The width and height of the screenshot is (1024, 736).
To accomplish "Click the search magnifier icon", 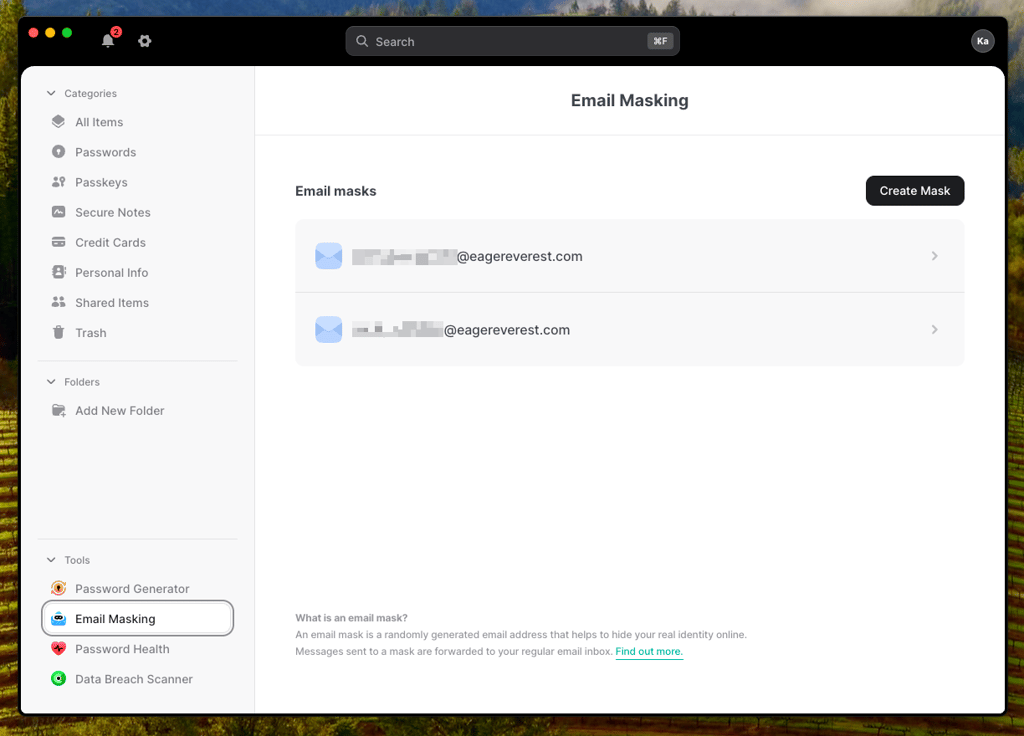I will [x=362, y=41].
